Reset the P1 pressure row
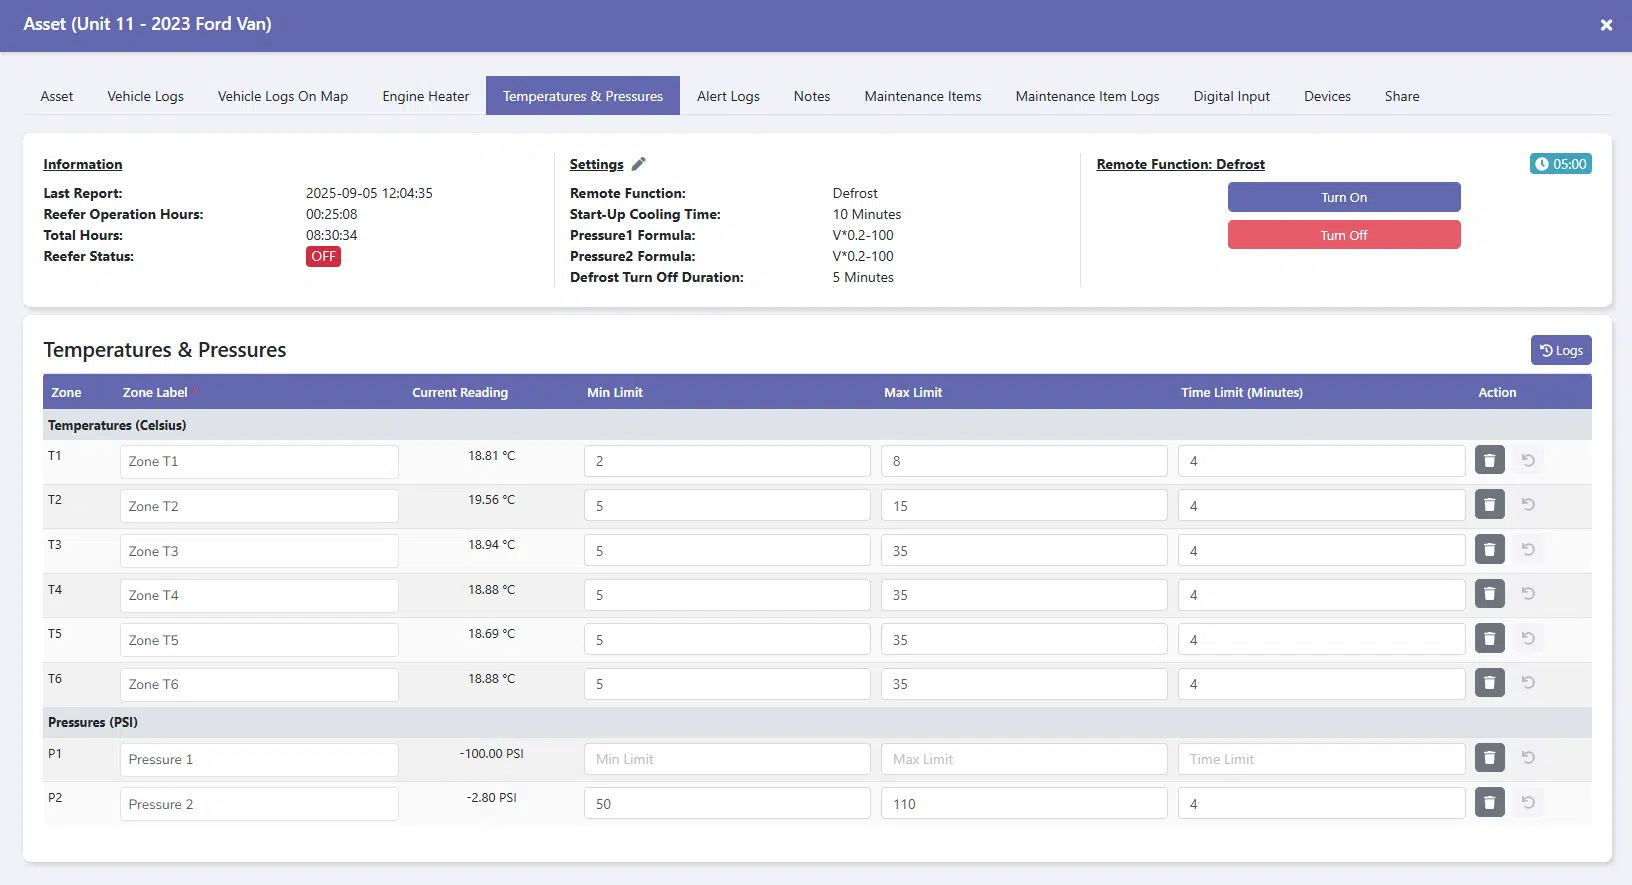Image resolution: width=1632 pixels, height=885 pixels. (x=1528, y=758)
